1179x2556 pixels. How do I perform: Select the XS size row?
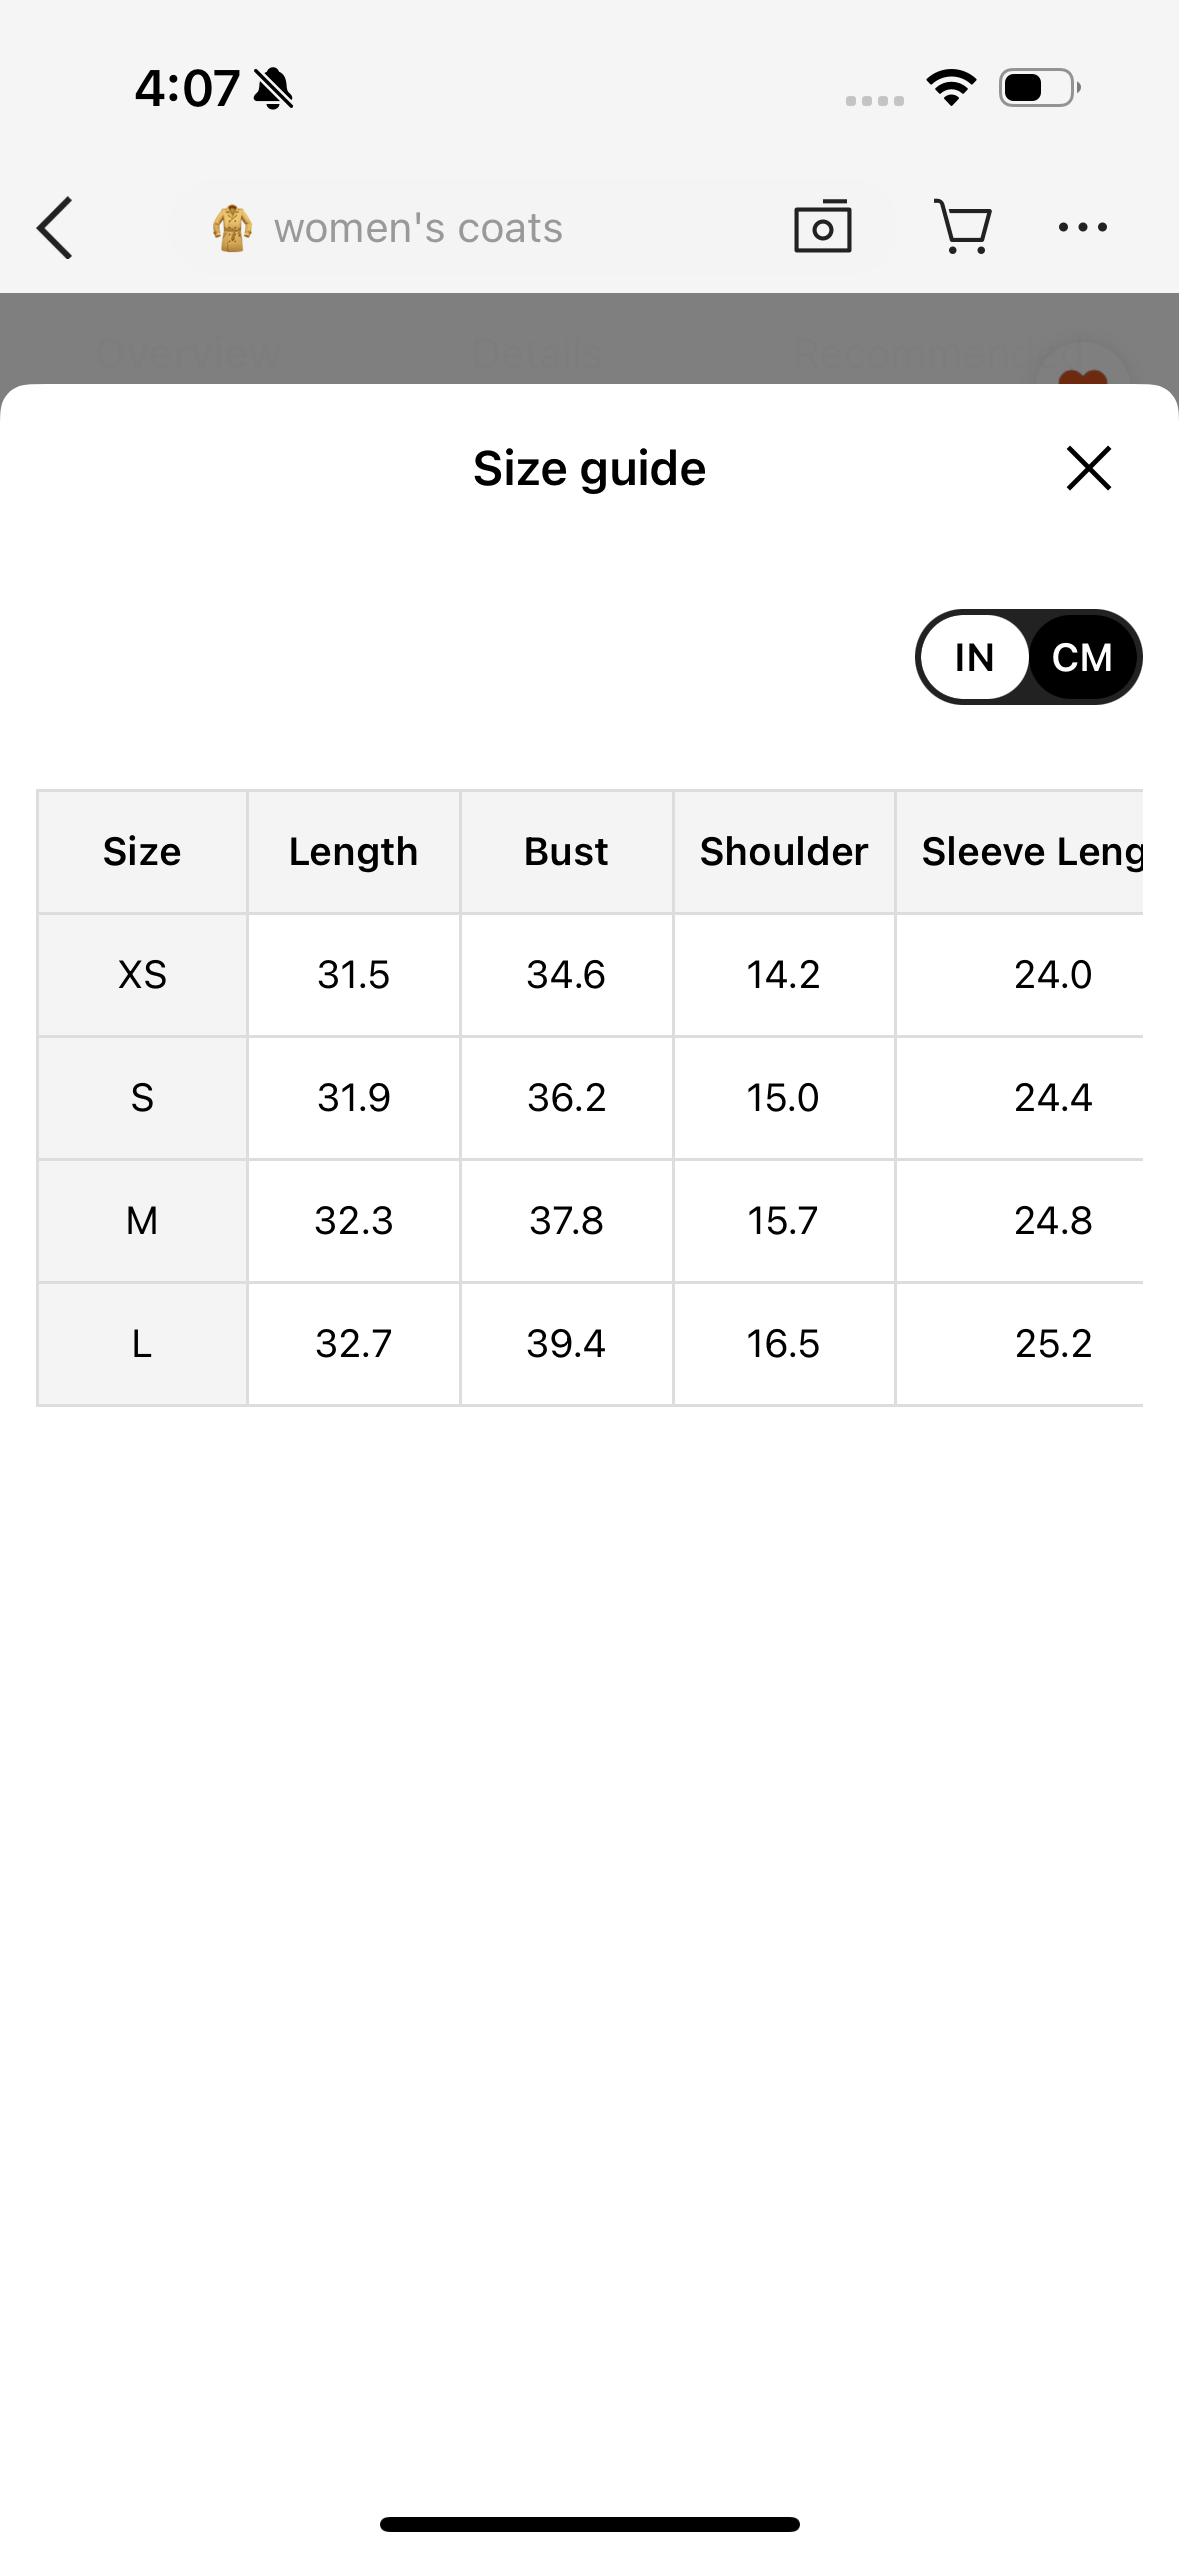pyautogui.click(x=142, y=974)
